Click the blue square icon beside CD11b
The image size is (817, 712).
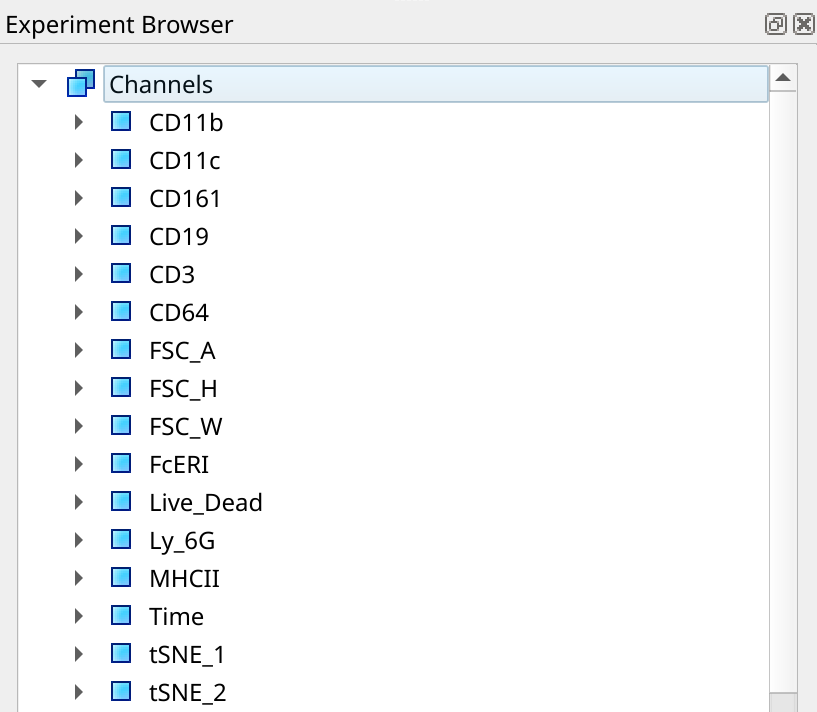coord(121,121)
